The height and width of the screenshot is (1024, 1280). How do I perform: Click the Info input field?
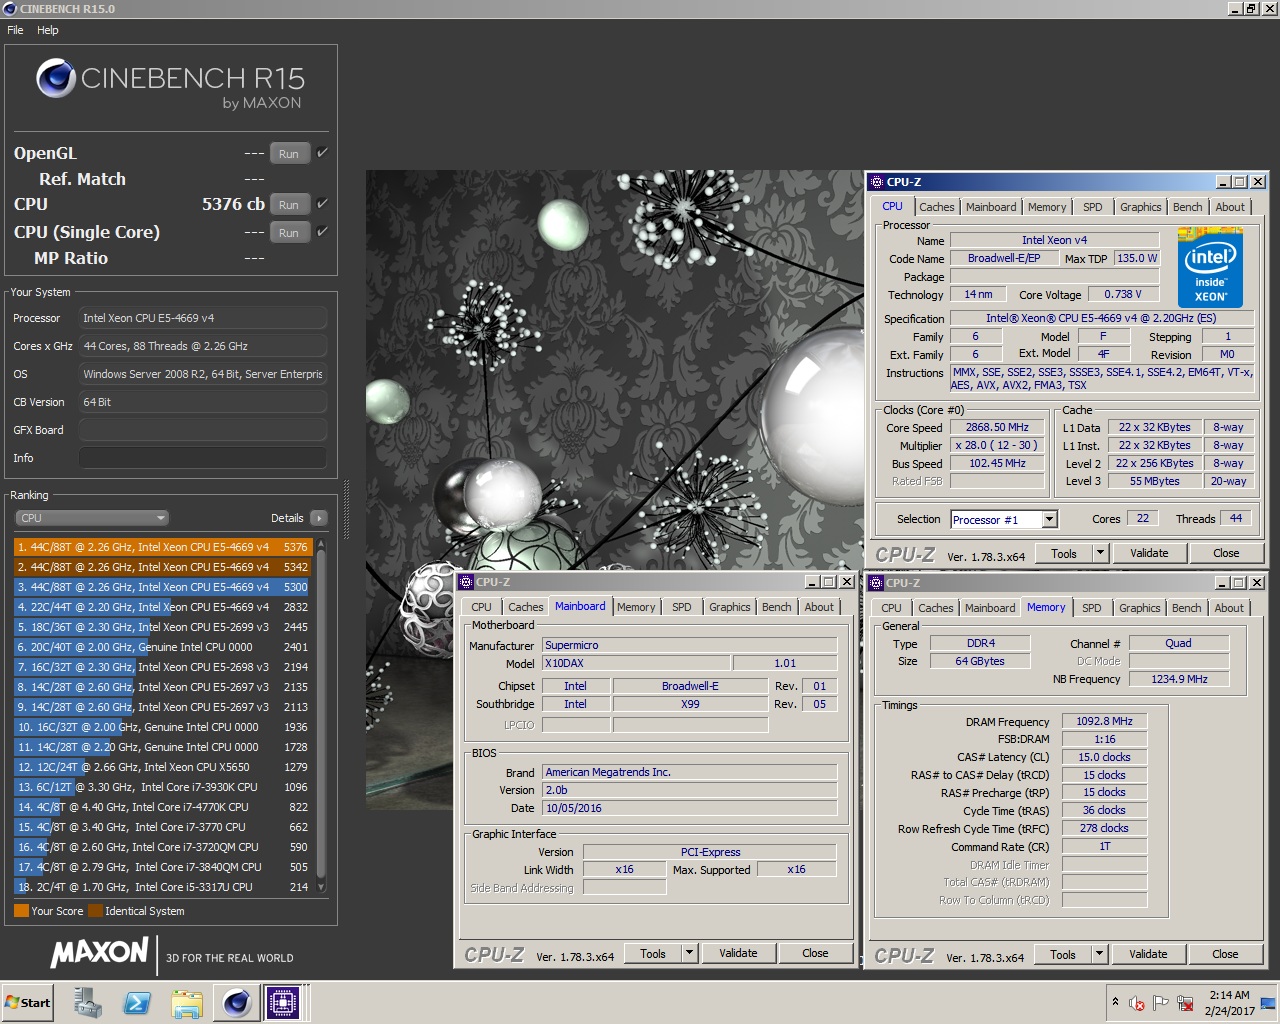tap(203, 458)
